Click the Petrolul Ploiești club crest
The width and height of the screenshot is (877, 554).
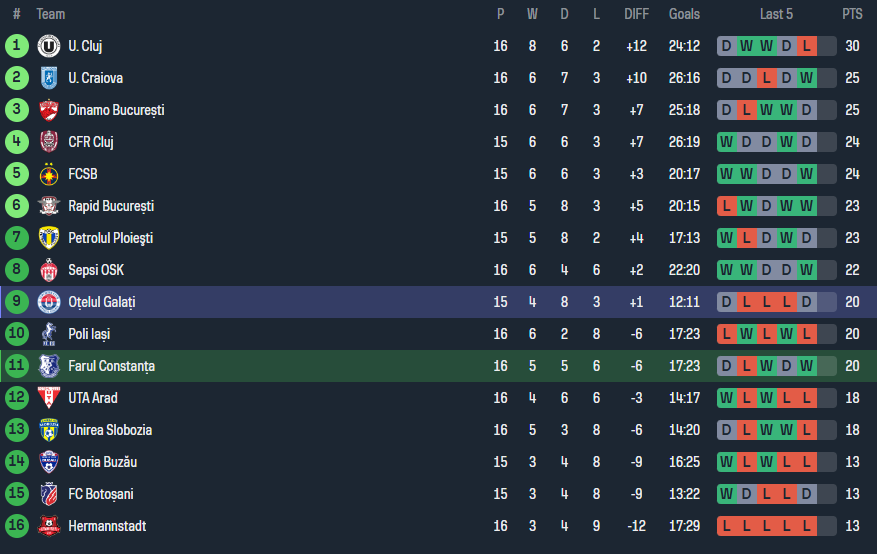(x=48, y=238)
